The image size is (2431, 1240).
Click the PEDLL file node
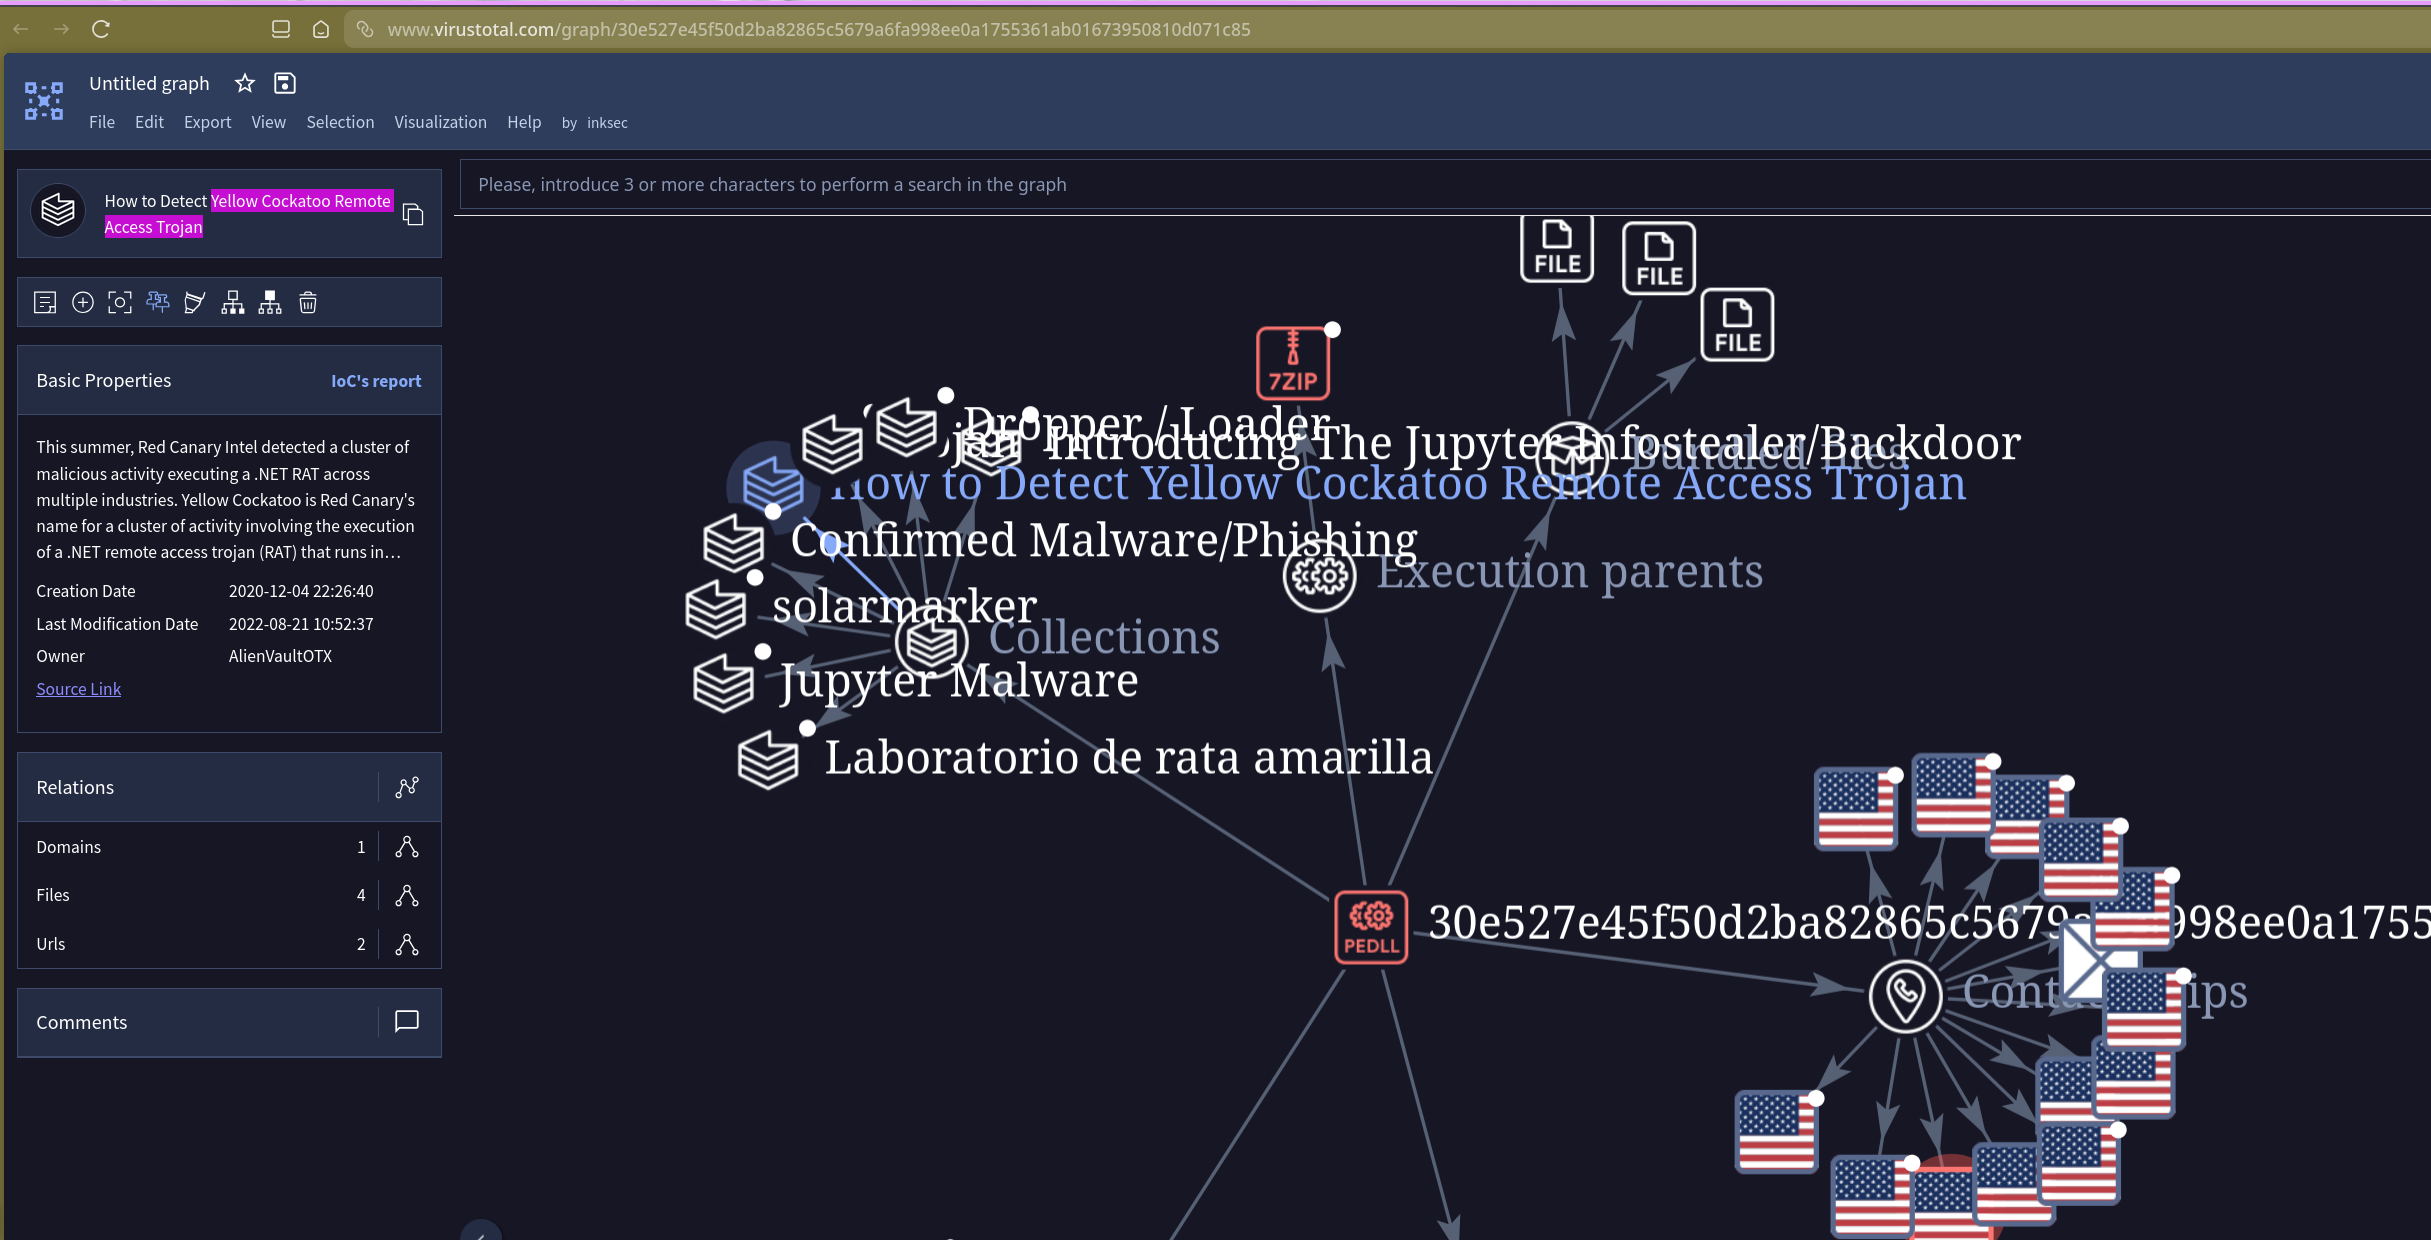[x=1371, y=927]
